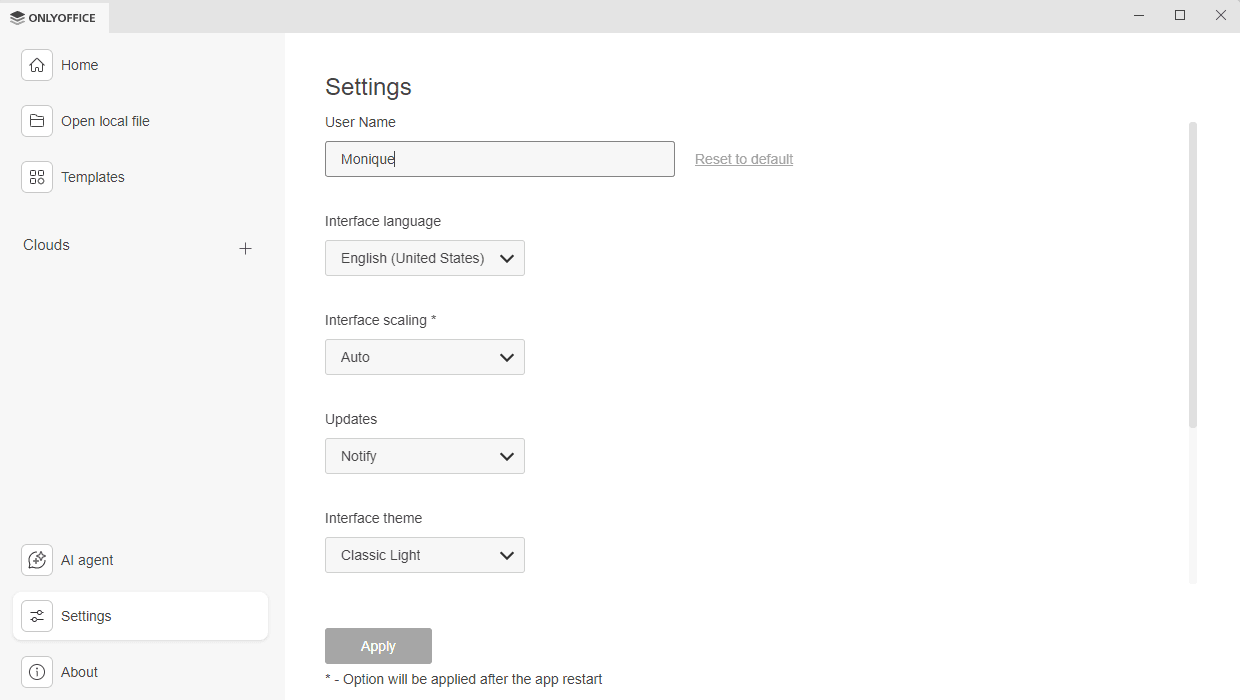Image resolution: width=1240 pixels, height=700 pixels.
Task: Open the Interface theme dropdown
Action: (424, 555)
